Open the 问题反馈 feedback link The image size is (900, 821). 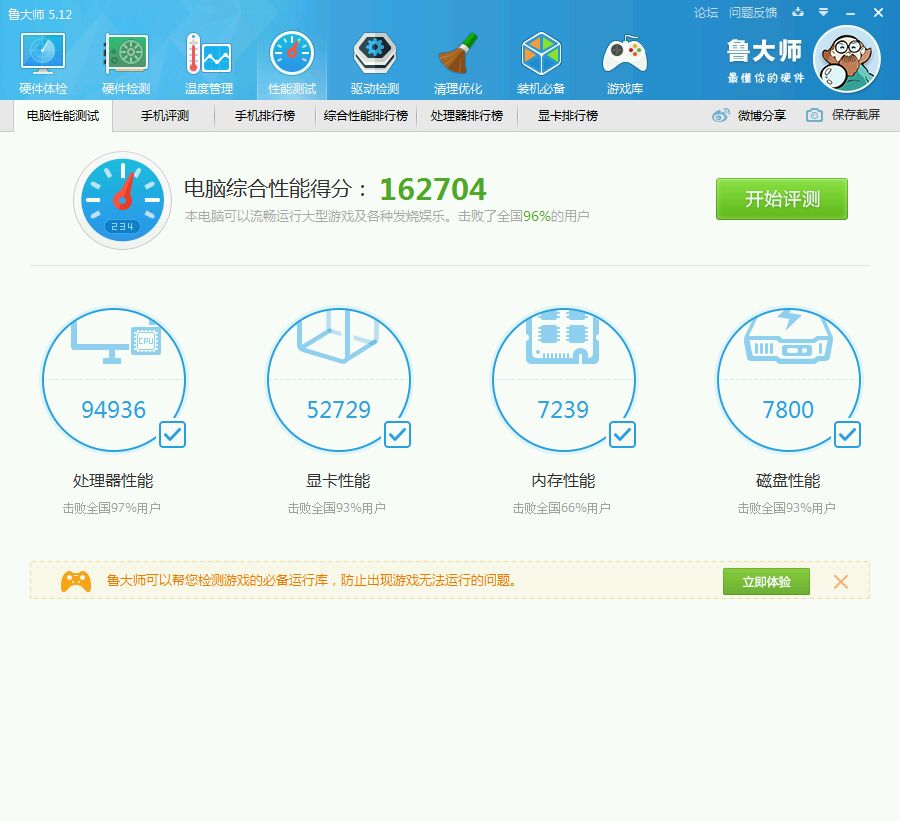(753, 13)
